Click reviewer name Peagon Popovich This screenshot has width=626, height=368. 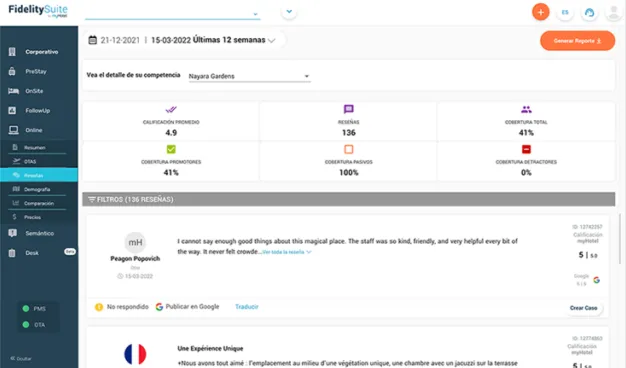tap(135, 259)
